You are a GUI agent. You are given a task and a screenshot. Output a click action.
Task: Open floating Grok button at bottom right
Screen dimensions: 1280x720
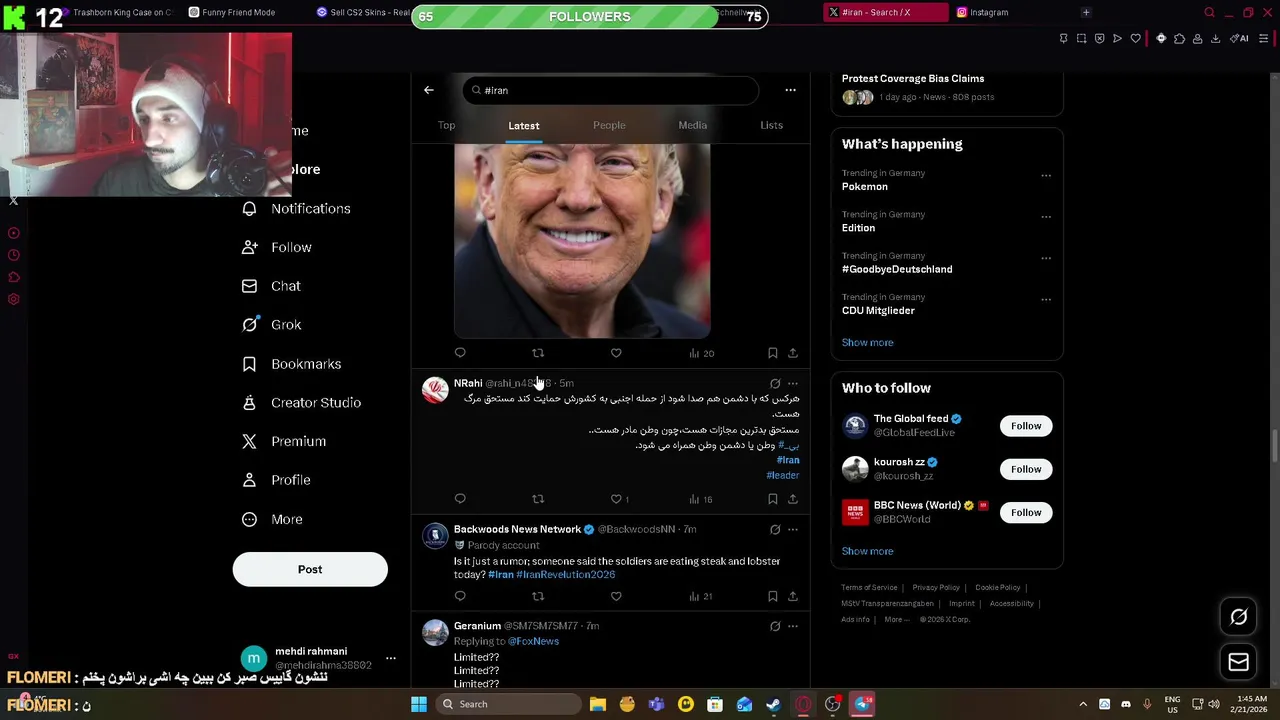pyautogui.click(x=1238, y=617)
